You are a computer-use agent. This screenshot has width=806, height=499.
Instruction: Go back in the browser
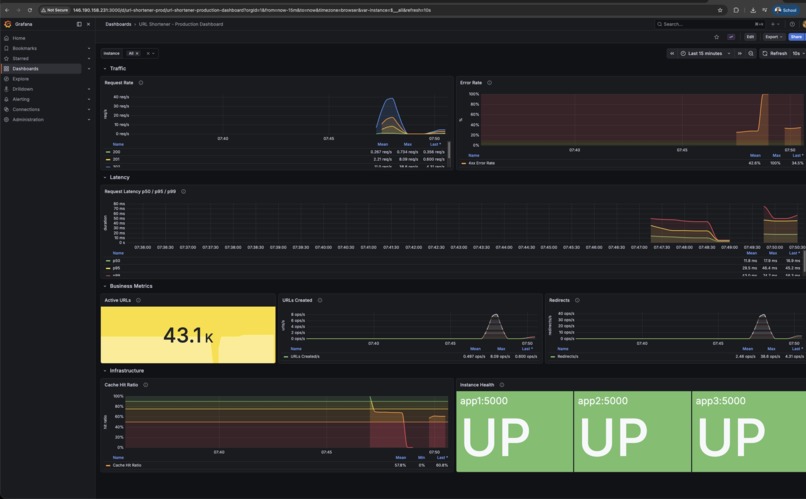pyautogui.click(x=7, y=10)
